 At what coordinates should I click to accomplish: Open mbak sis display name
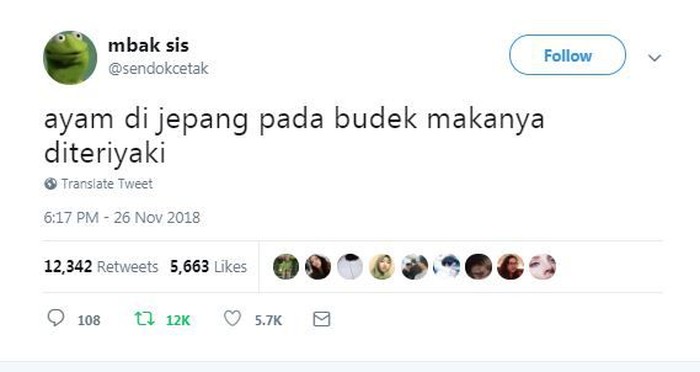click(148, 45)
